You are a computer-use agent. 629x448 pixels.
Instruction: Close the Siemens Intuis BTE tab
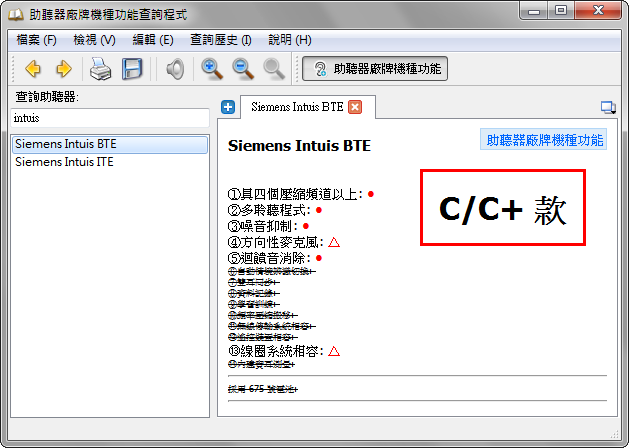pyautogui.click(x=355, y=107)
